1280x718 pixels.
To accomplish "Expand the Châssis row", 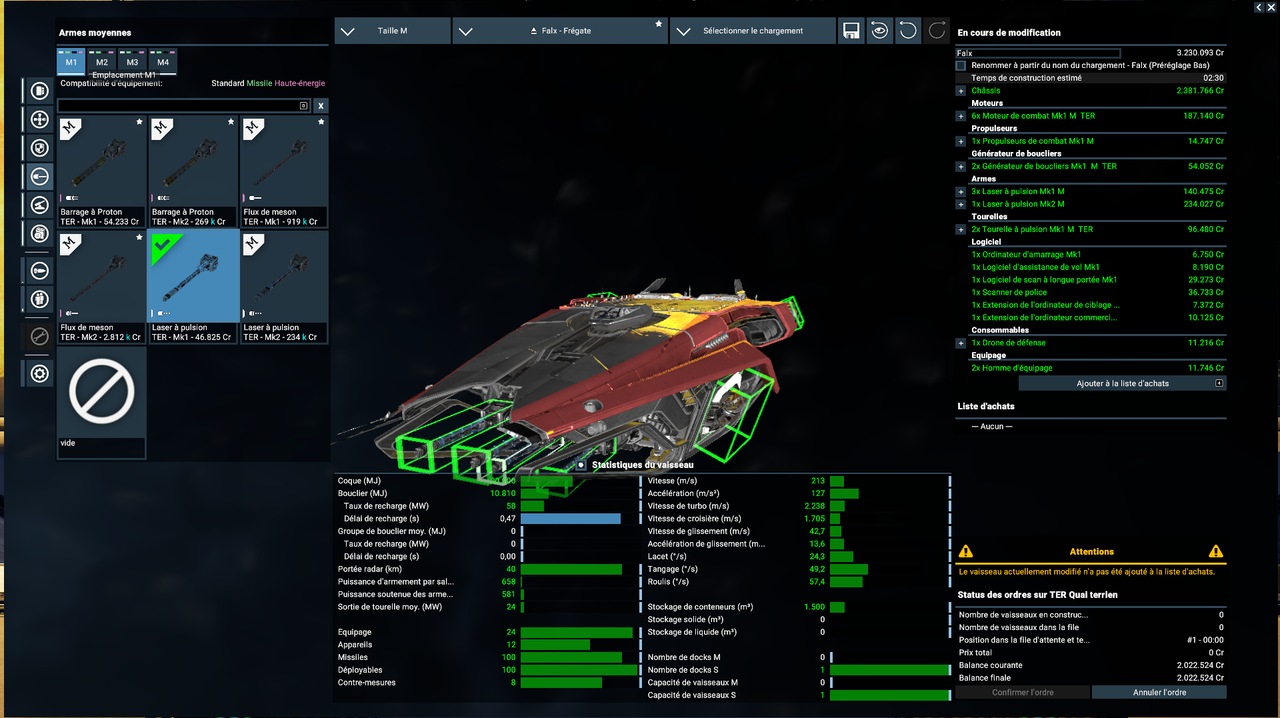I will click(x=961, y=91).
